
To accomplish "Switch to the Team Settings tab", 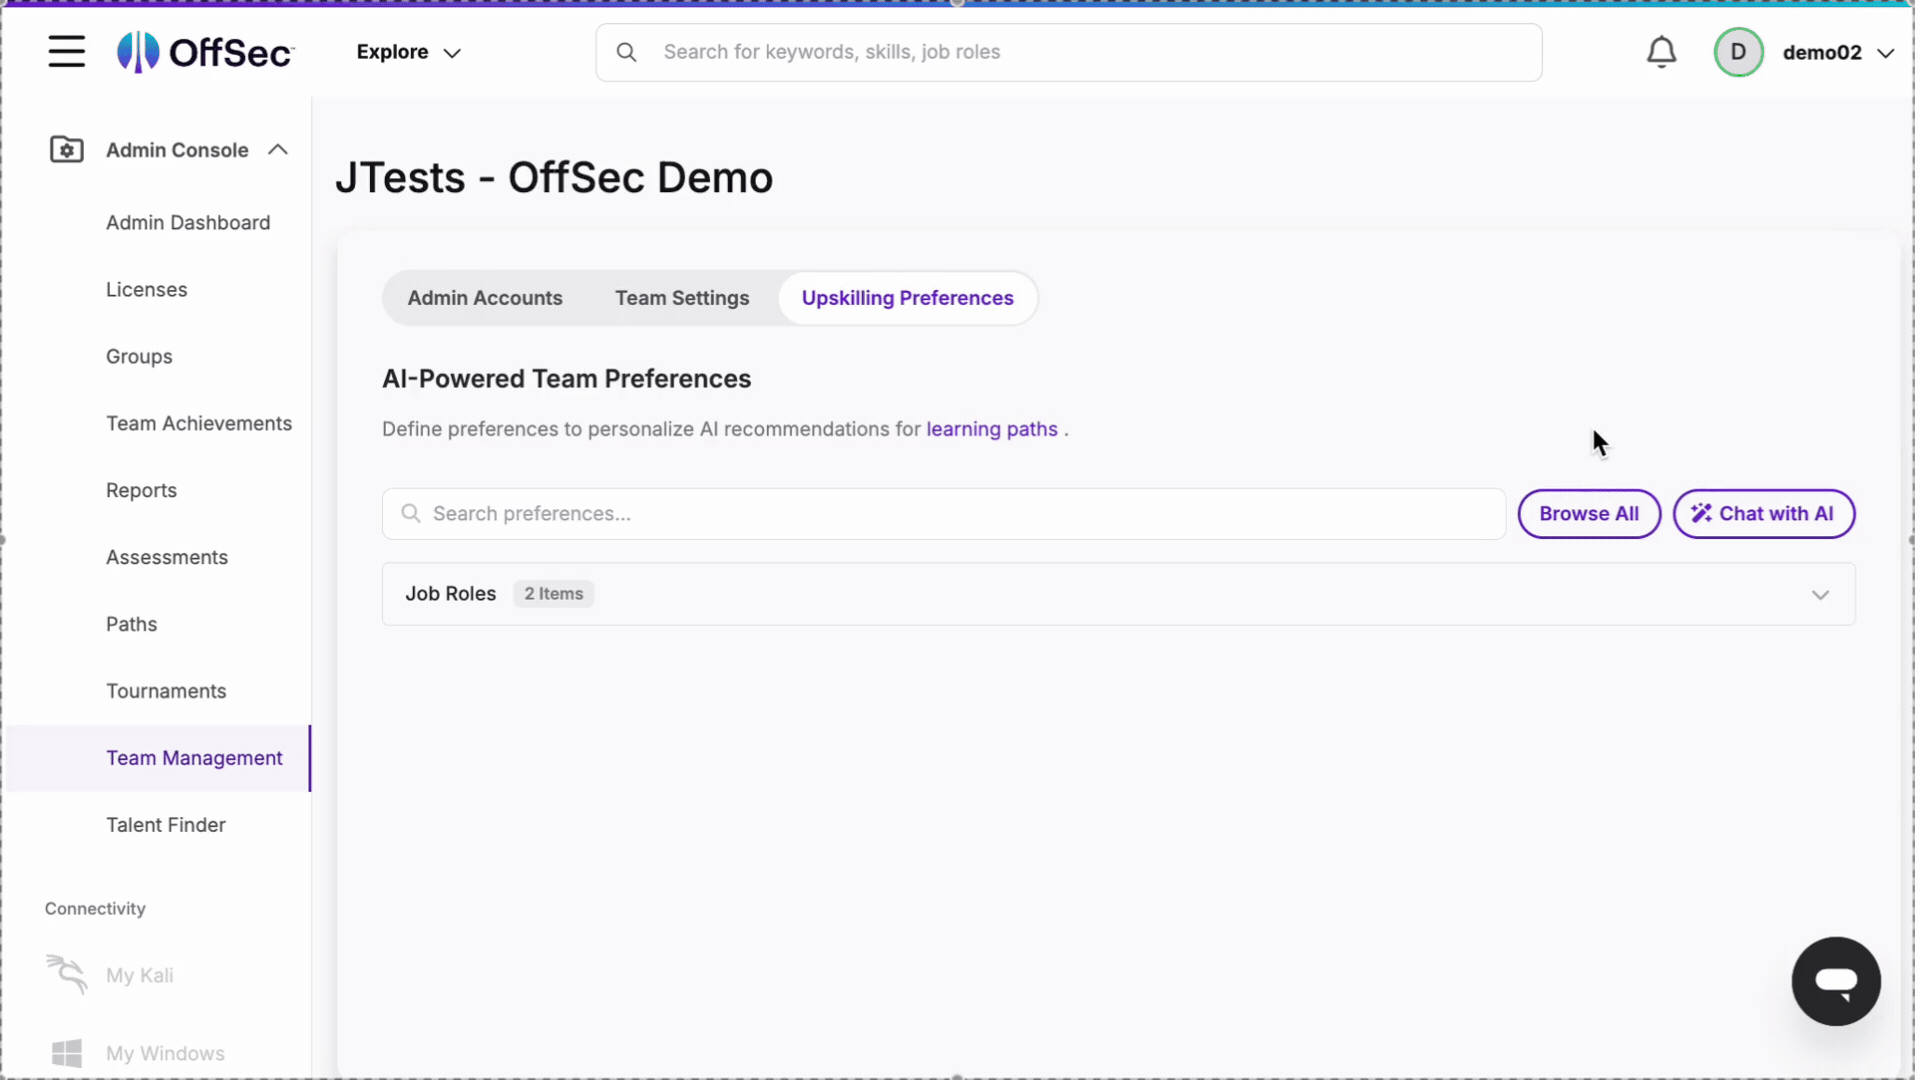I will coord(682,297).
